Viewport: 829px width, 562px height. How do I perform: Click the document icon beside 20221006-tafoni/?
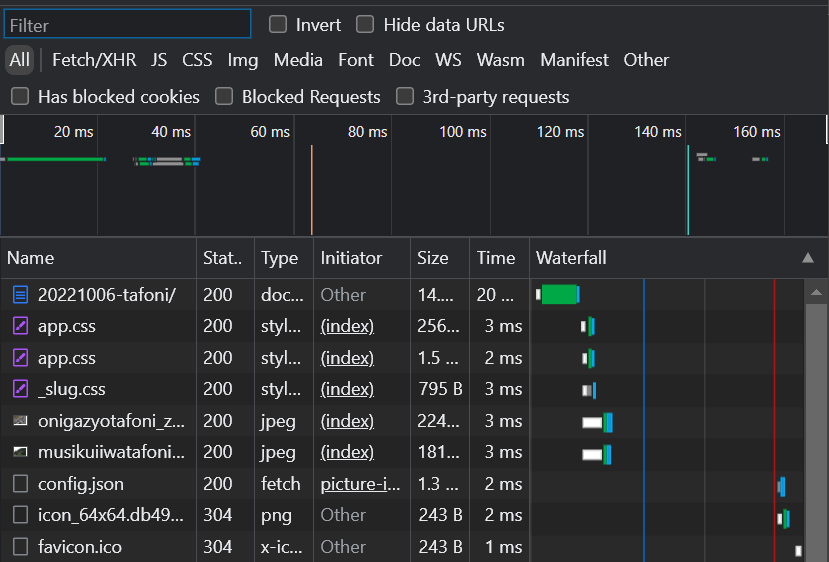20,295
